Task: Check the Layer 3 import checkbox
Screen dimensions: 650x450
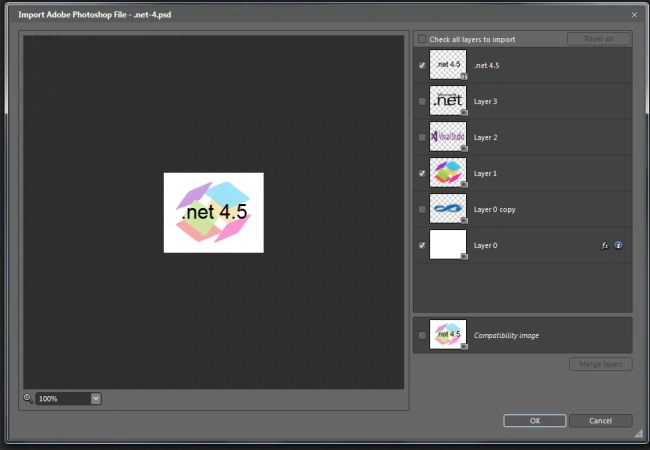Action: pyautogui.click(x=422, y=102)
